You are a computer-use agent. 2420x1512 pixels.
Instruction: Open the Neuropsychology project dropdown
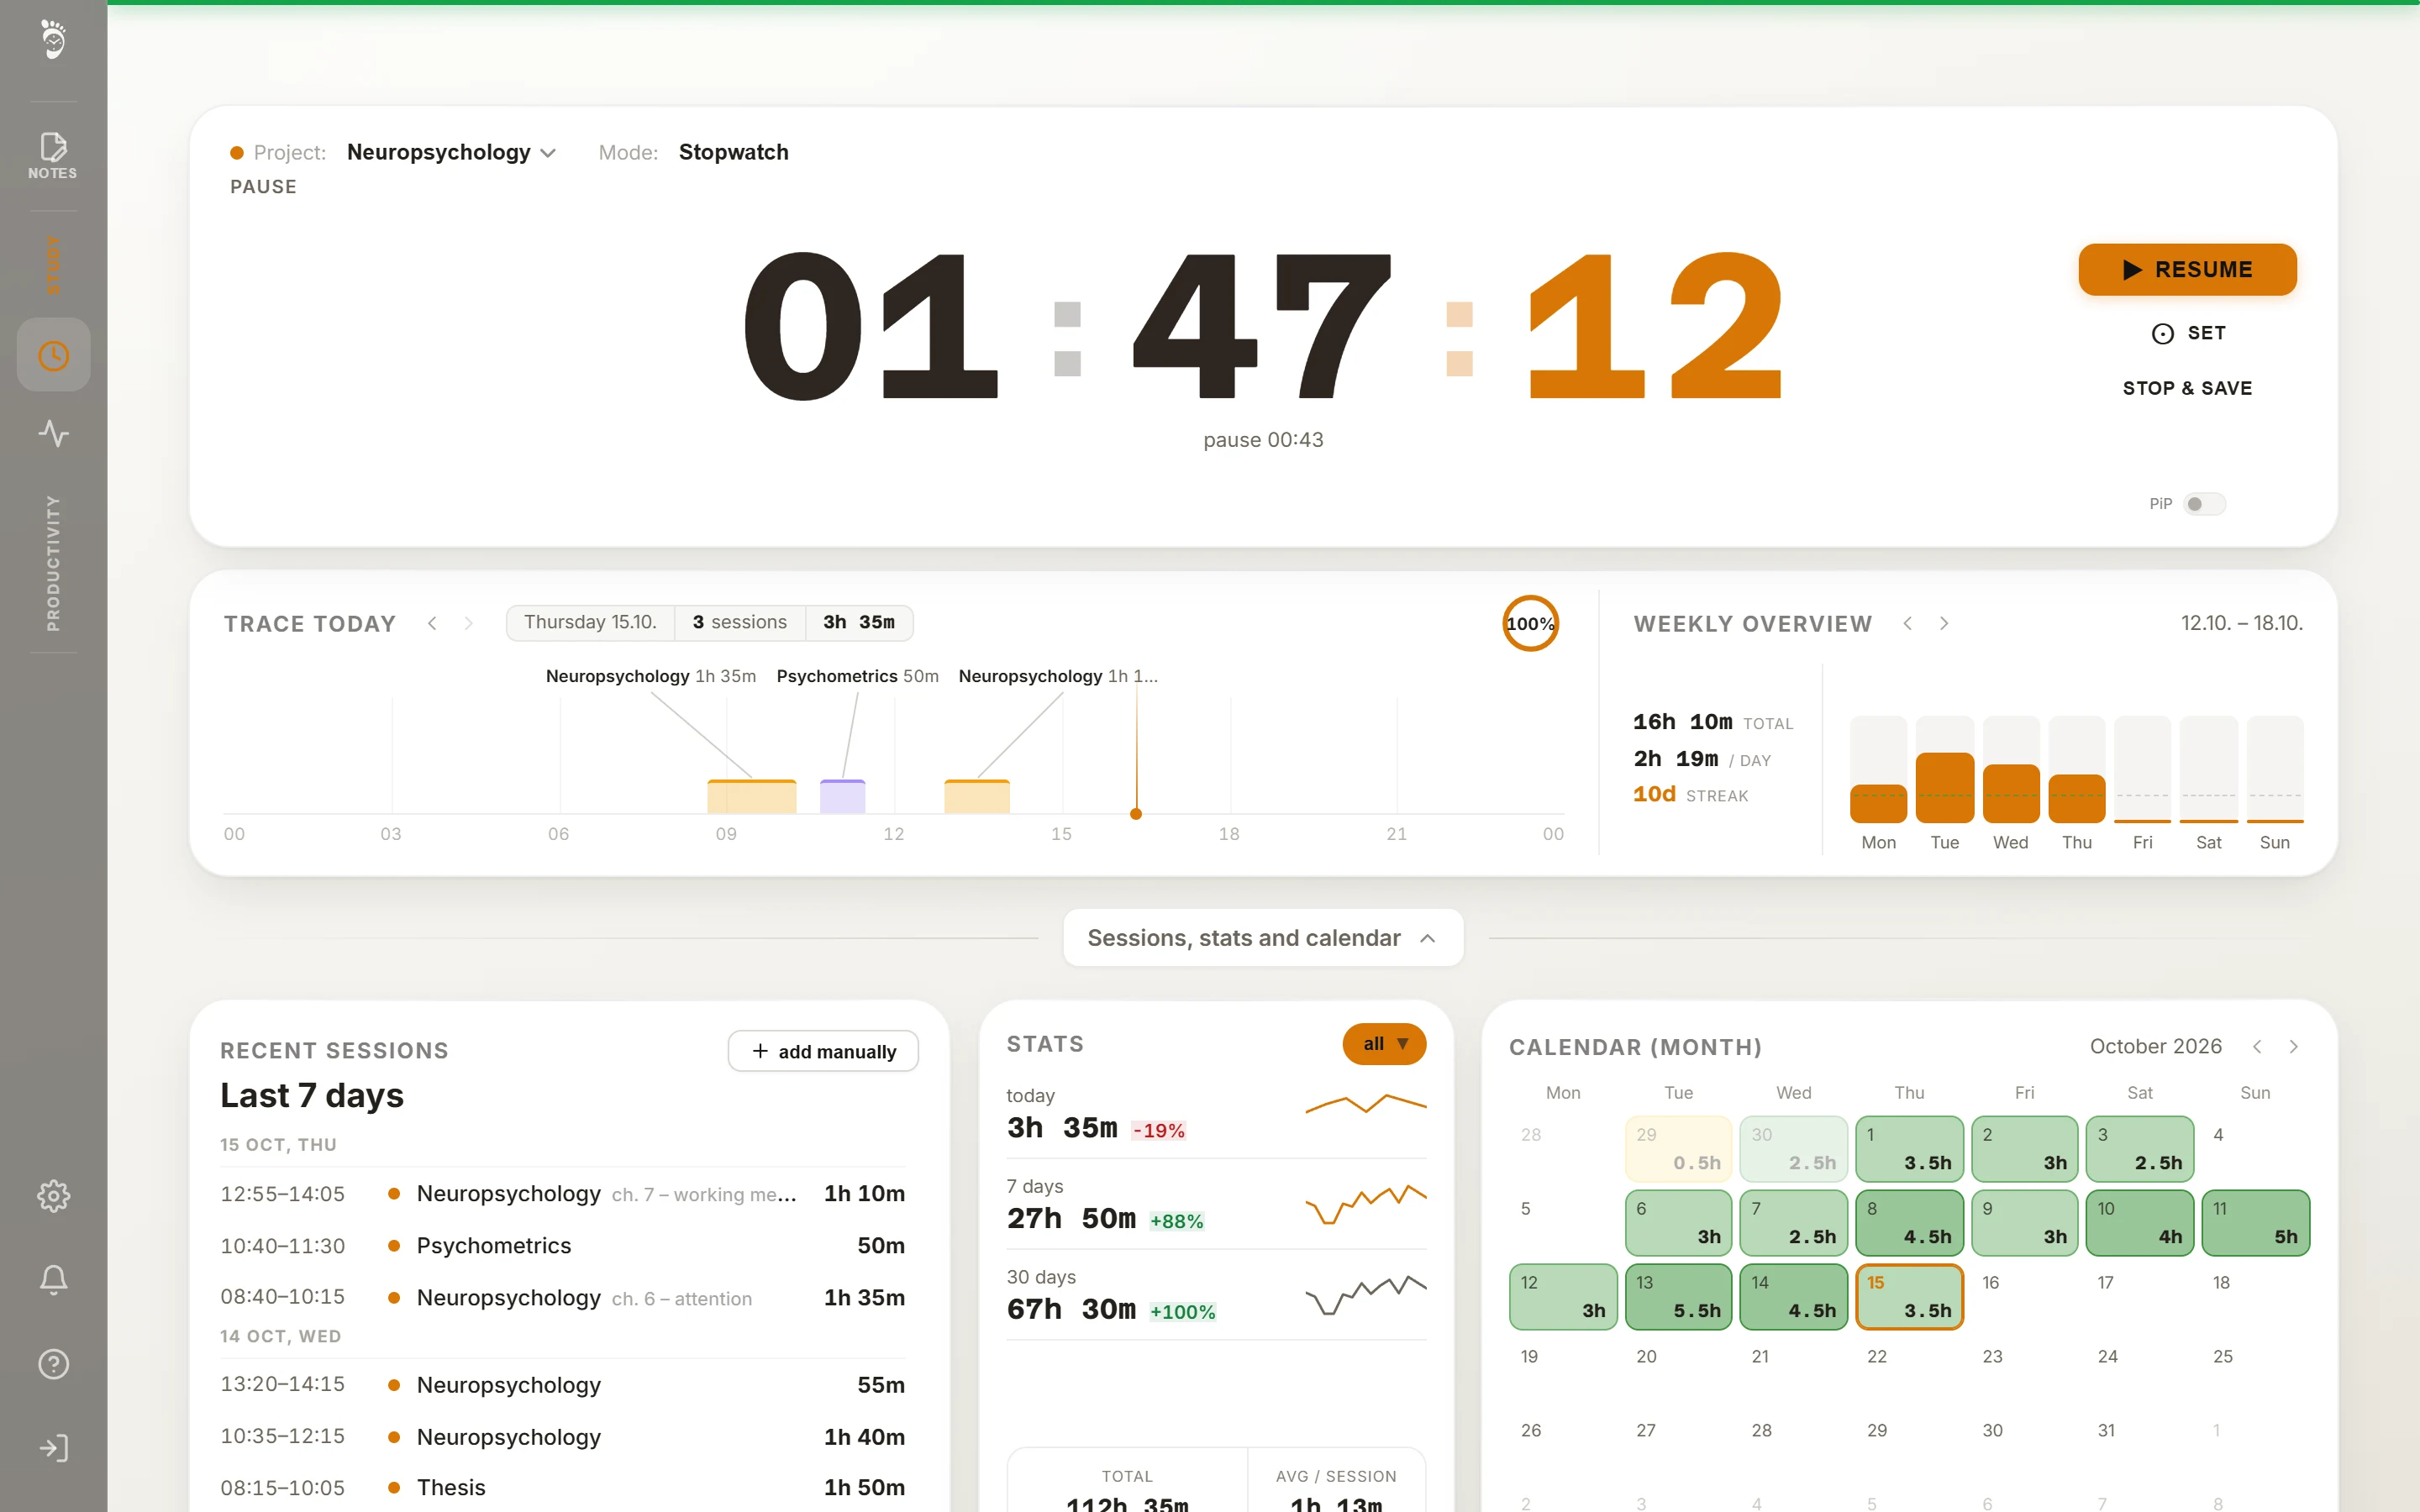pos(451,152)
